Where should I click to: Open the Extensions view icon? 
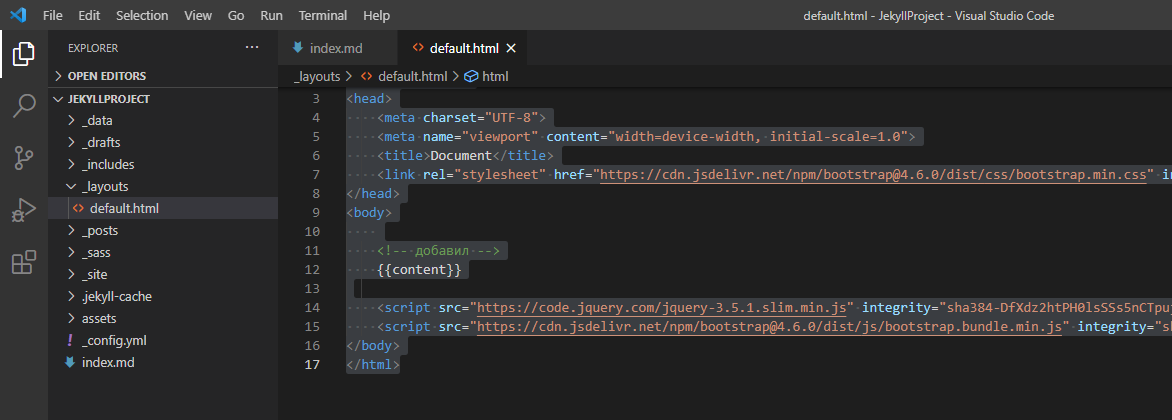tap(24, 263)
